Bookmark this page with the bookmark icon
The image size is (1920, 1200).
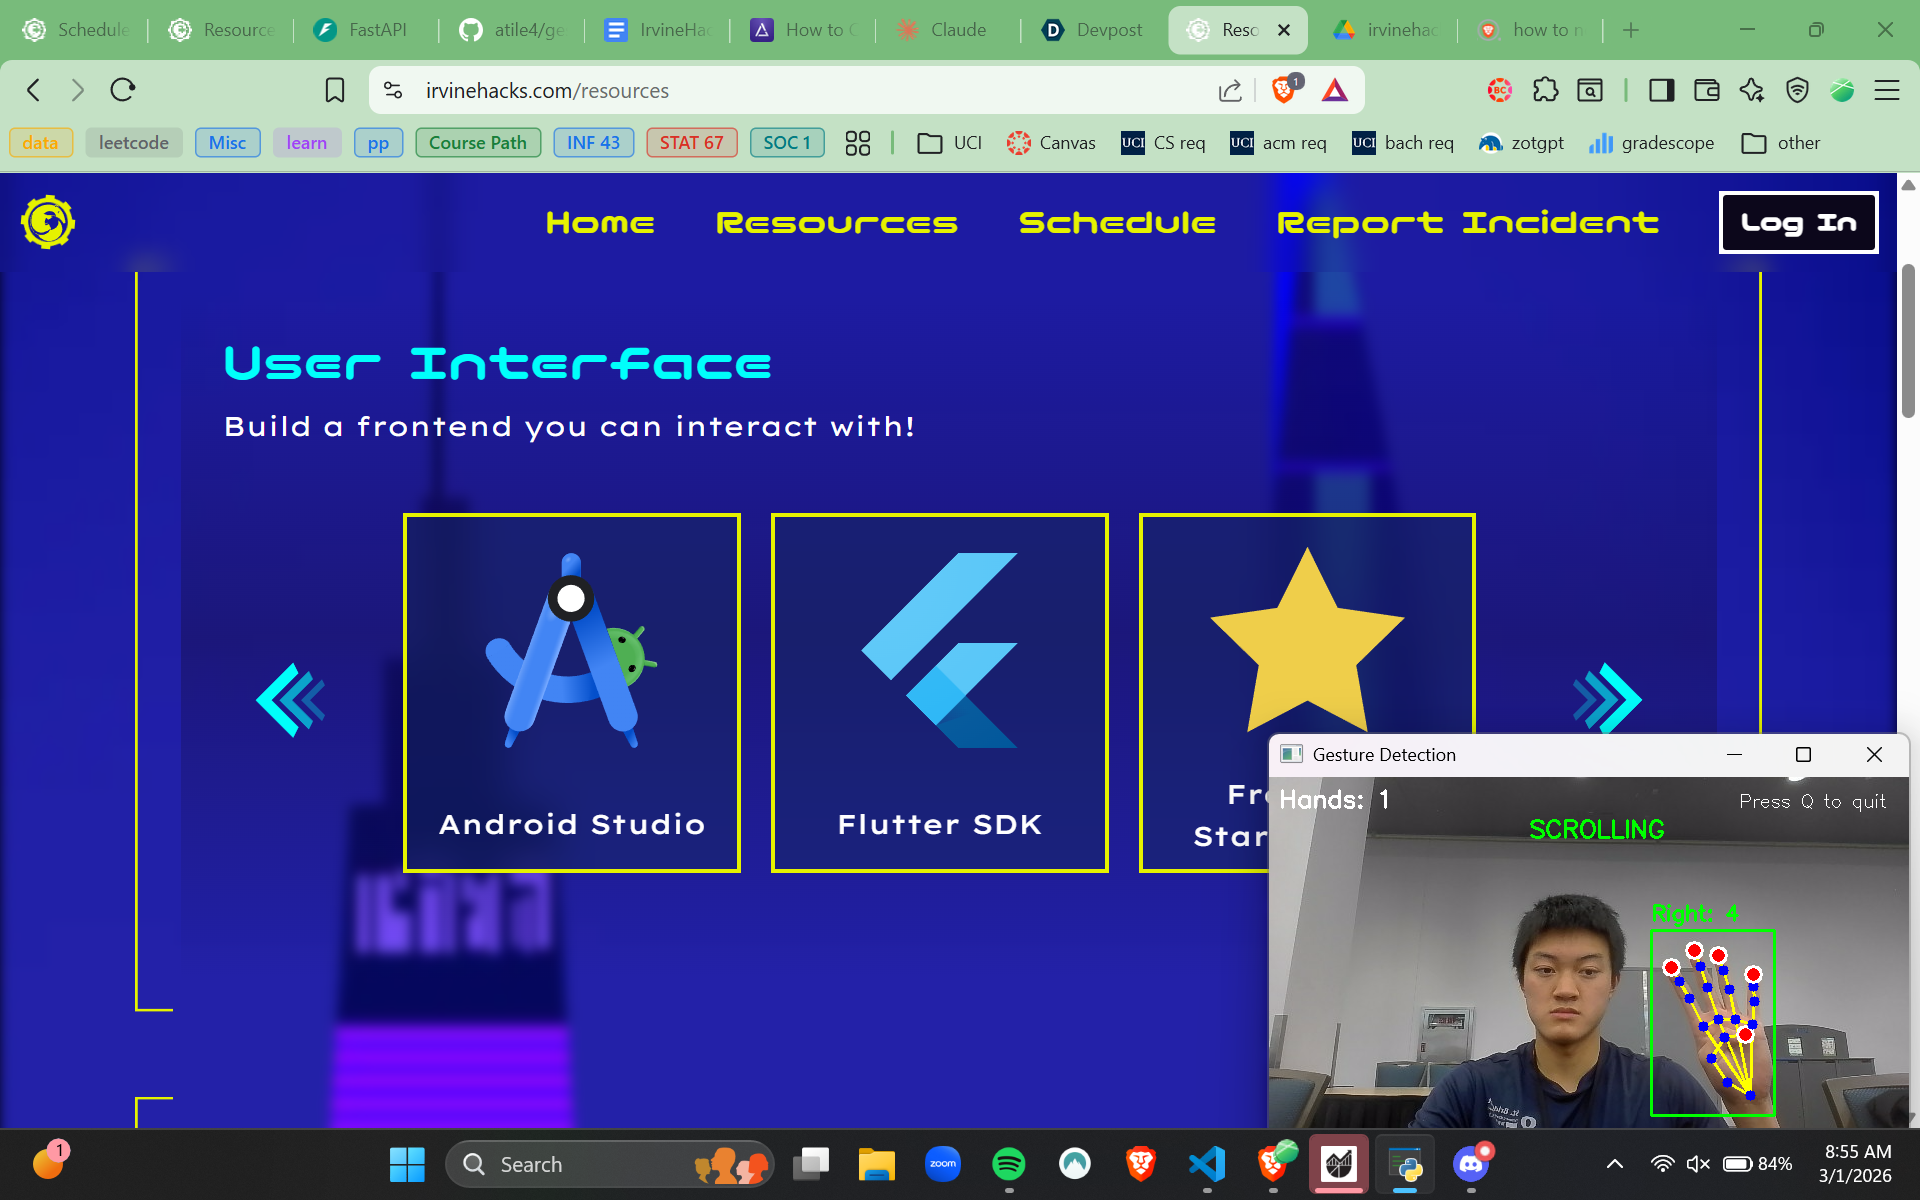point(335,90)
